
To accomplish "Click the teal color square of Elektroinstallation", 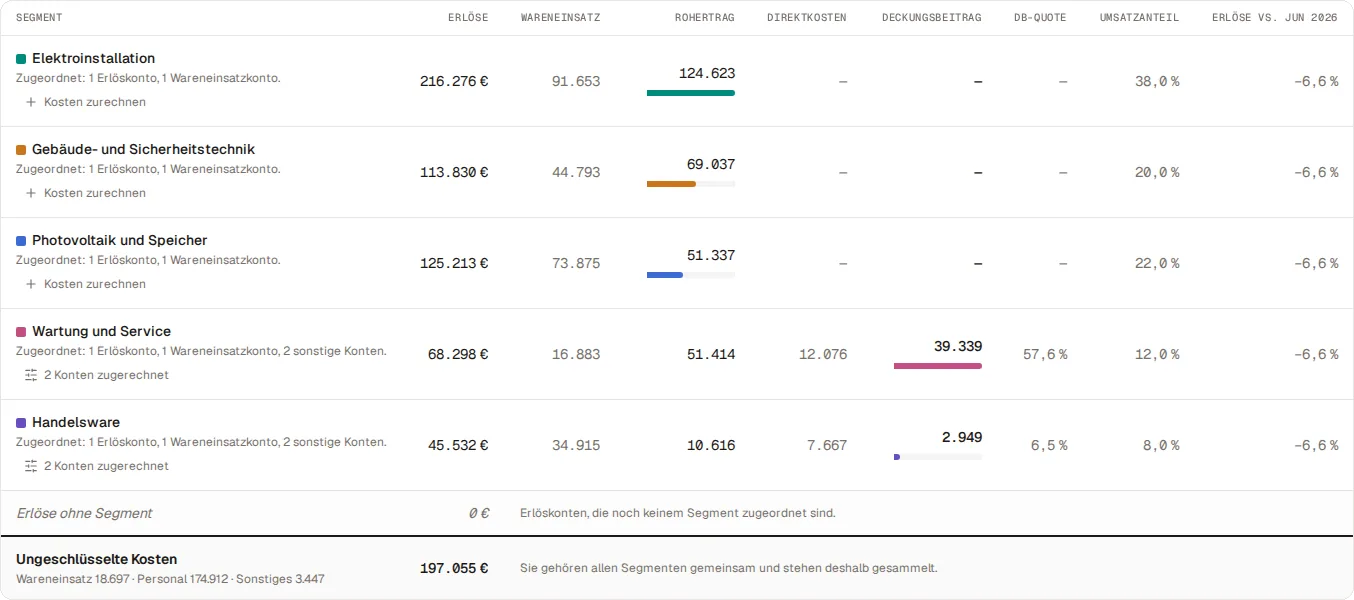I will point(21,59).
